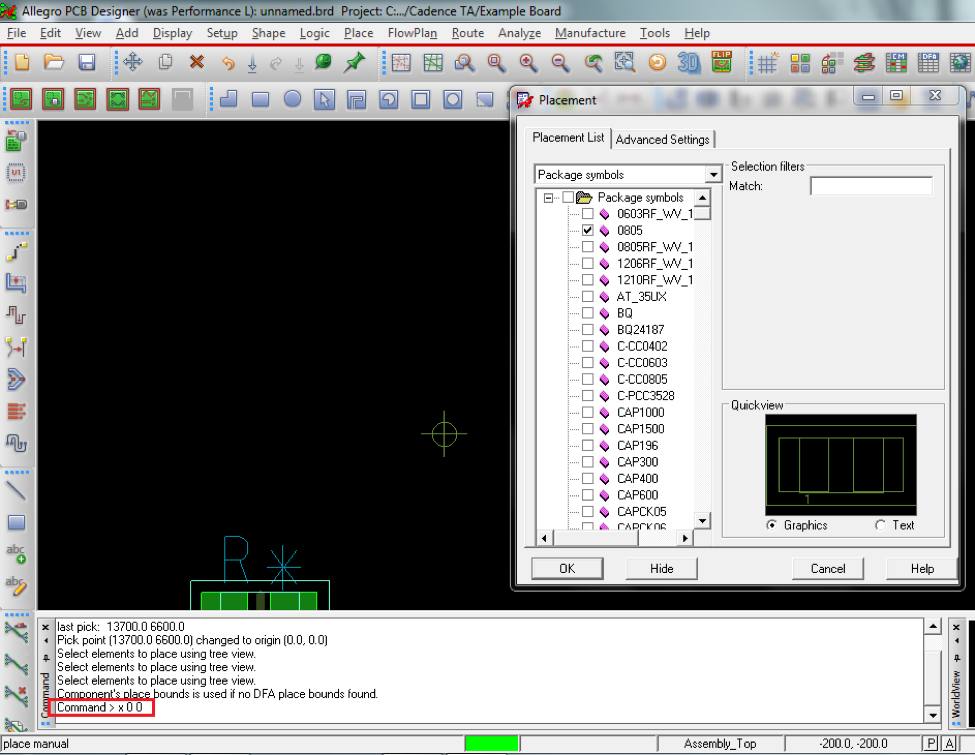Image resolution: width=975 pixels, height=755 pixels.
Task: Check the 0603RF_WV_1 package checkbox
Action: (588, 214)
